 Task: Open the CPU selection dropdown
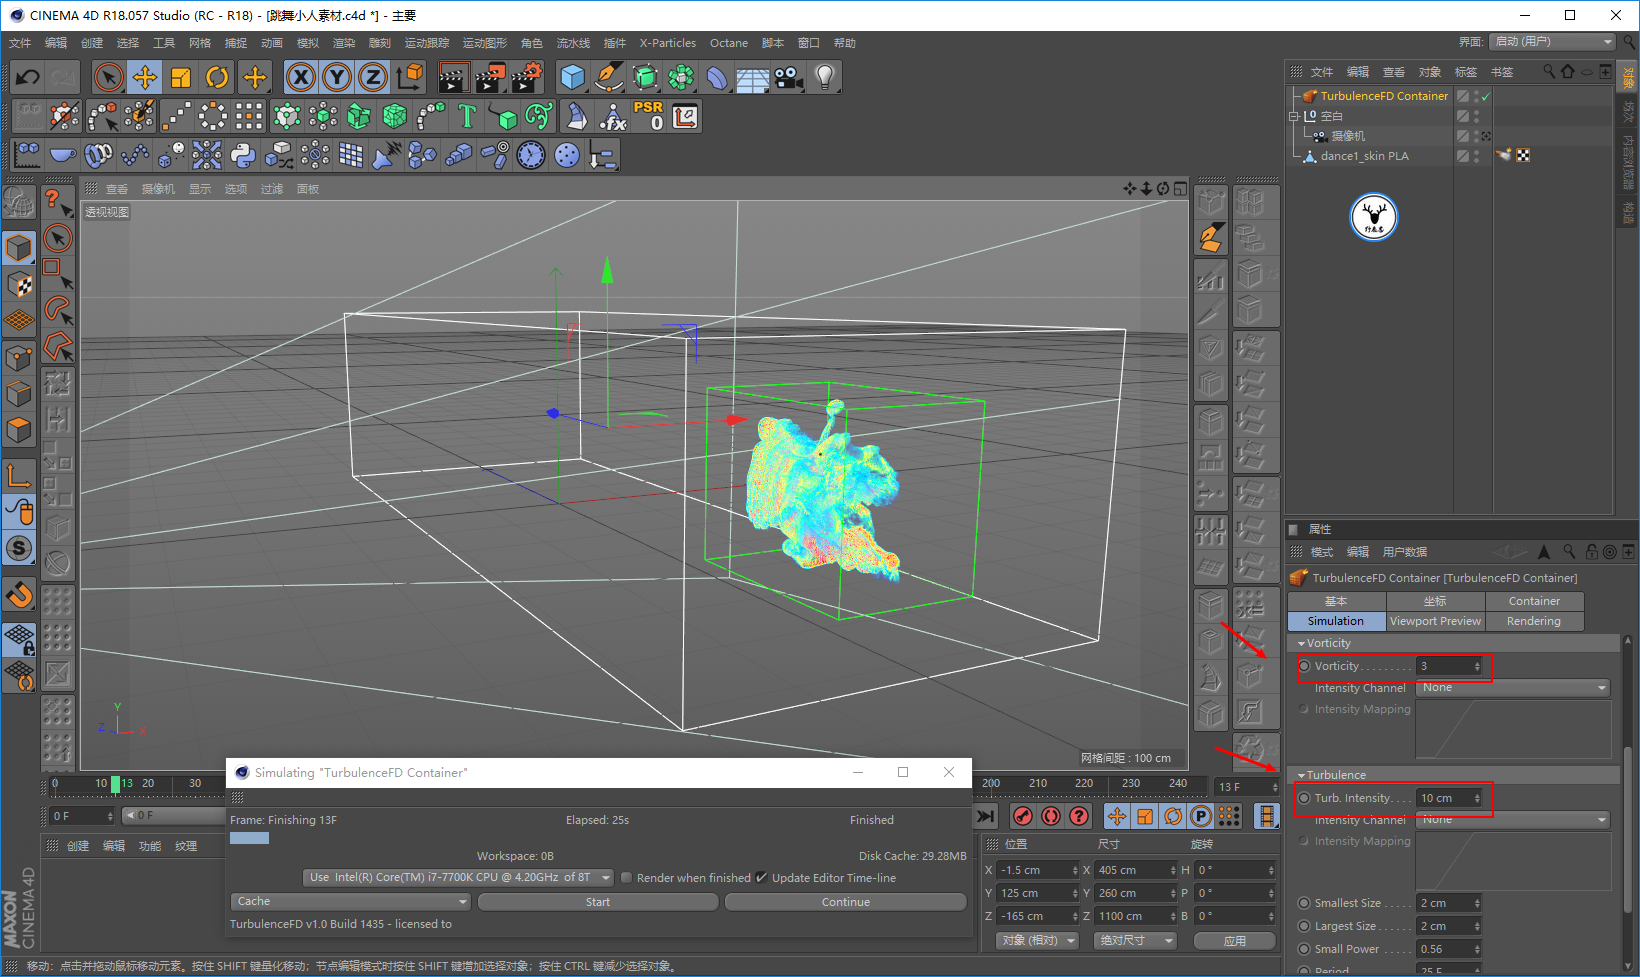tap(458, 878)
